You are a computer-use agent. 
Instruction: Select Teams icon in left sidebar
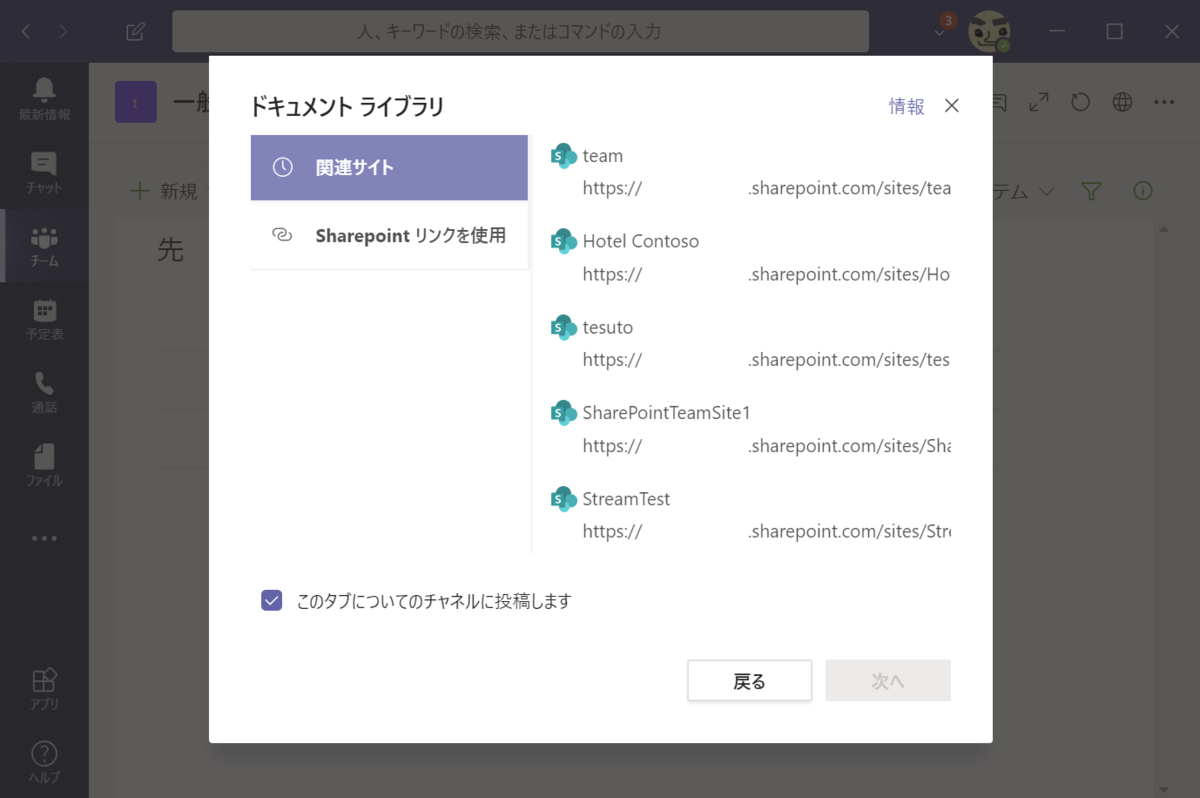pos(44,246)
